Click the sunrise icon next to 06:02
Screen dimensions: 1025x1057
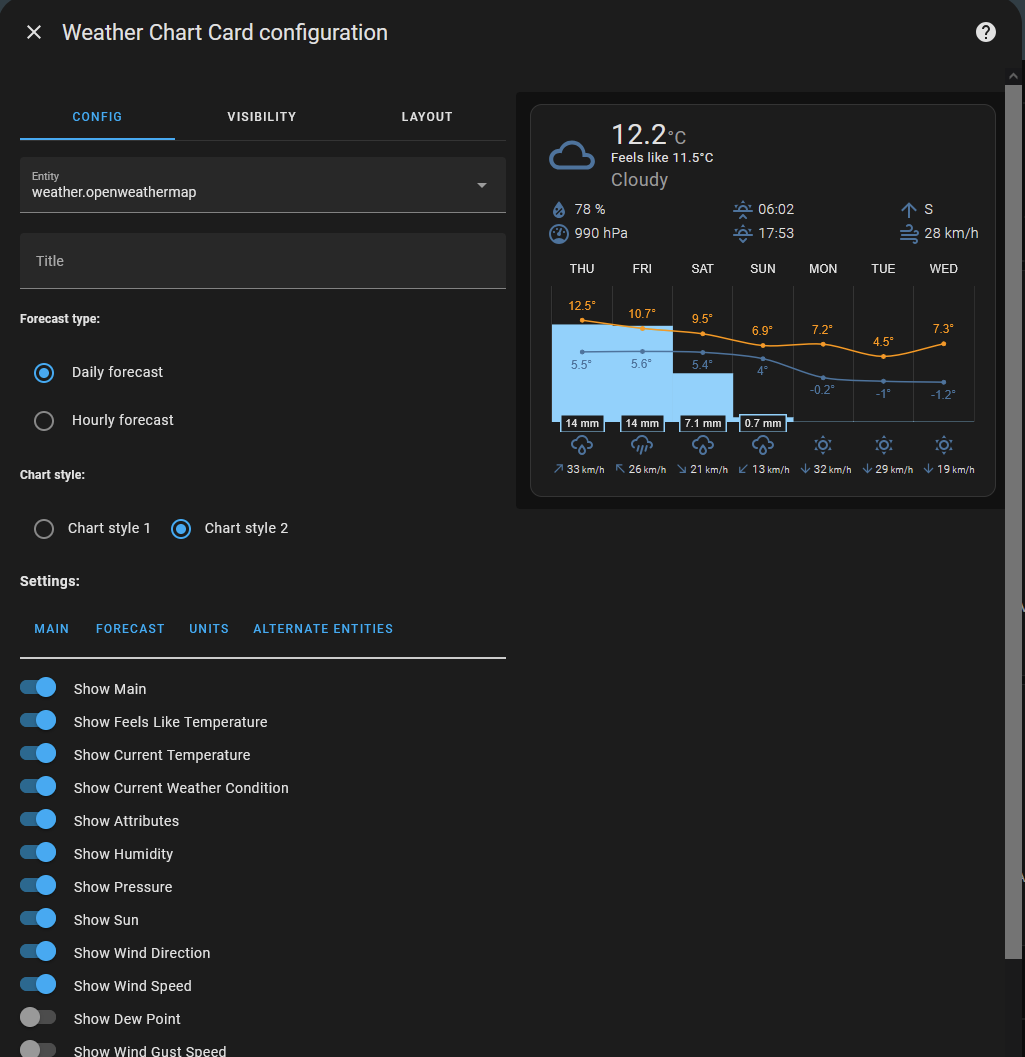point(742,210)
